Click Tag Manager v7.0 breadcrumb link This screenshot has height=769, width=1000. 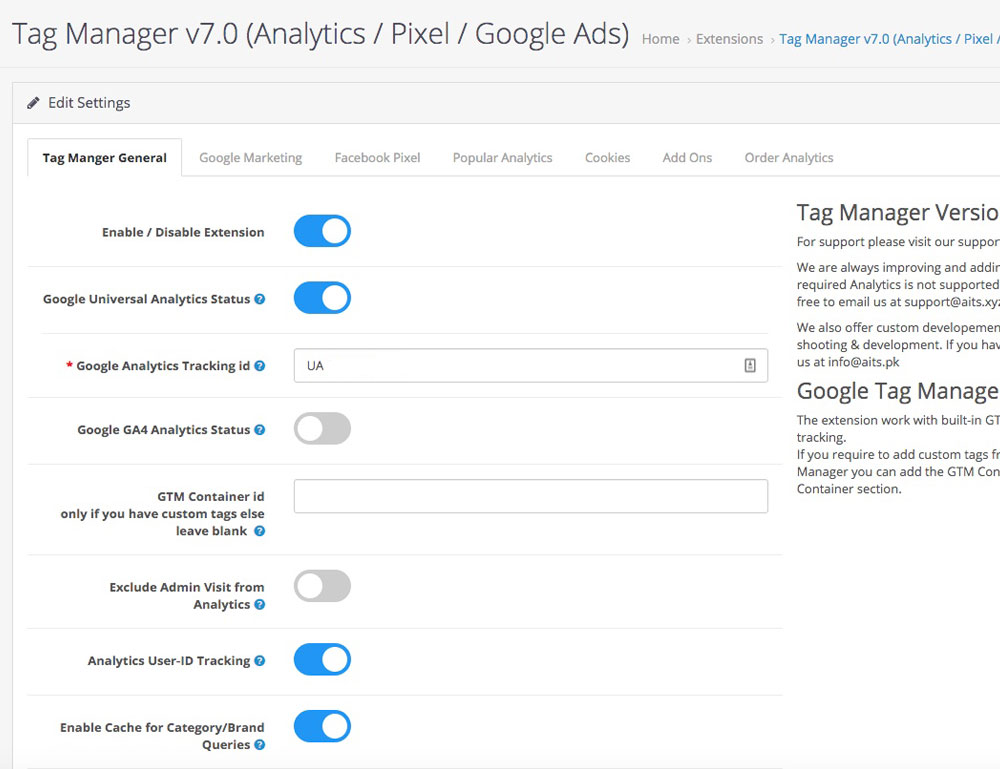coord(889,39)
